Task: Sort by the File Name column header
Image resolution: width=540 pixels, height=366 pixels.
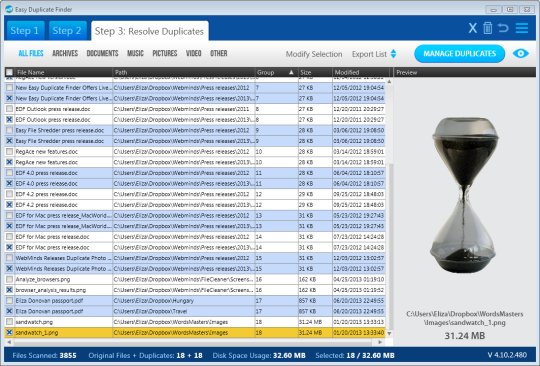Action: click(64, 72)
